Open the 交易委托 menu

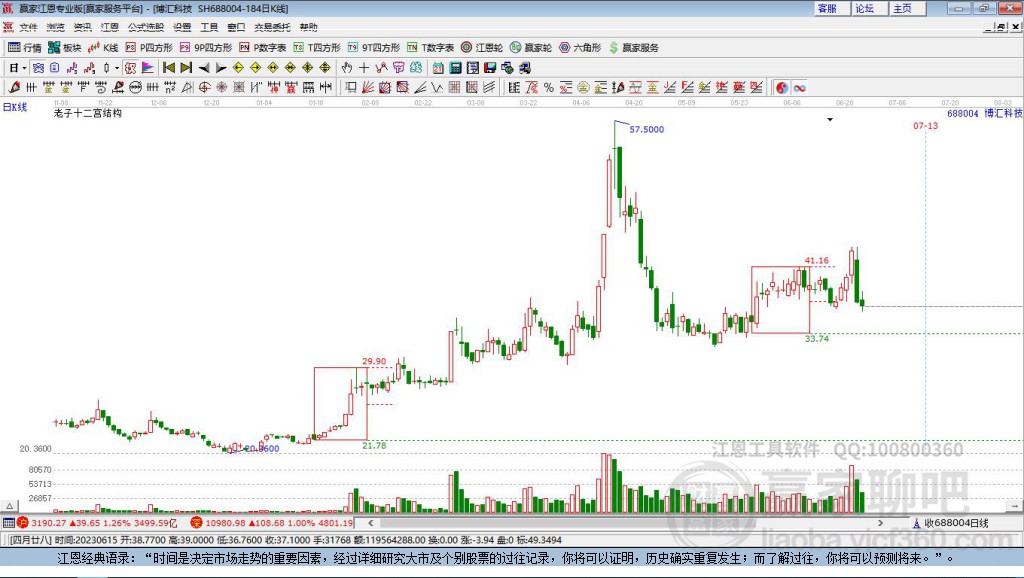272,27
